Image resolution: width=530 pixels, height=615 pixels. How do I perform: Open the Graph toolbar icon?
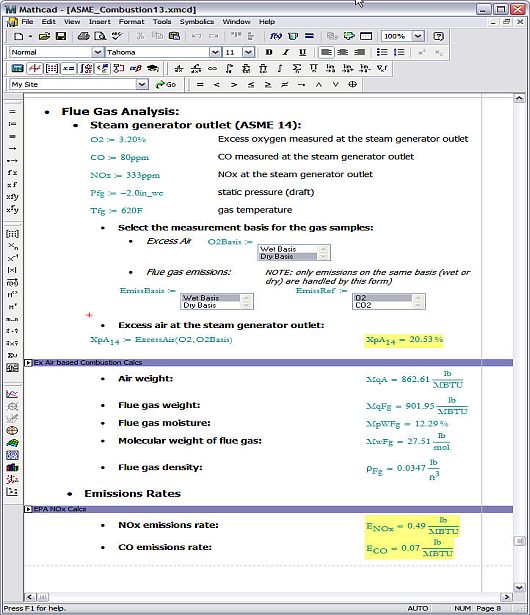pos(35,68)
